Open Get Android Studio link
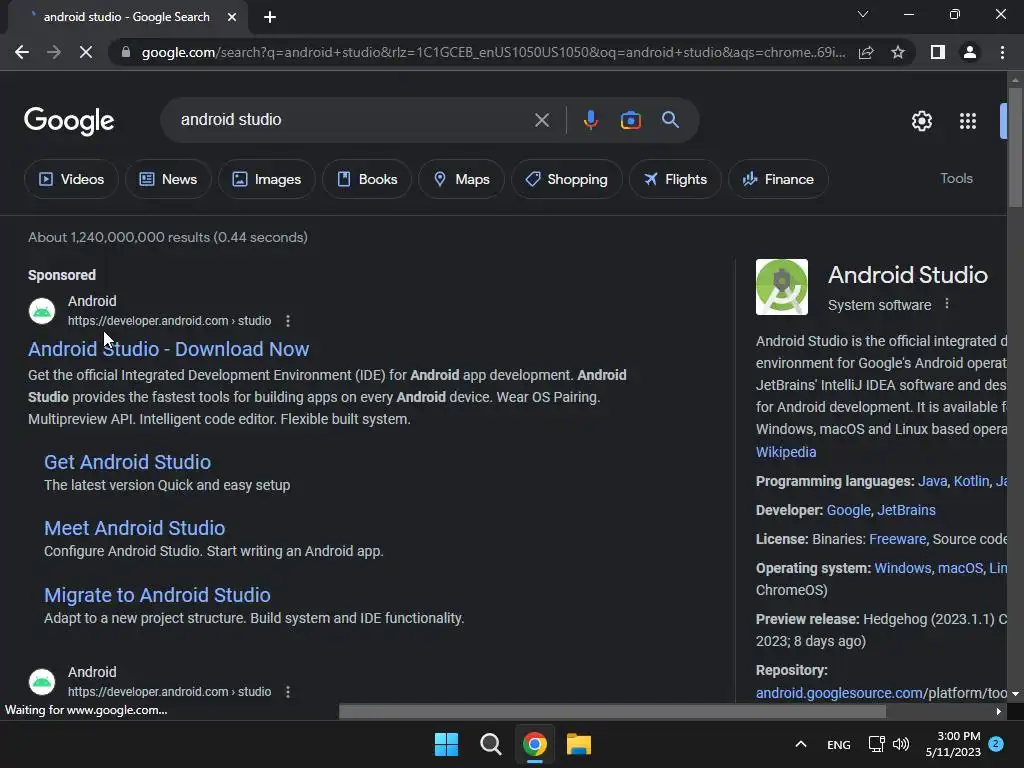The width and height of the screenshot is (1024, 768). pyautogui.click(x=127, y=462)
